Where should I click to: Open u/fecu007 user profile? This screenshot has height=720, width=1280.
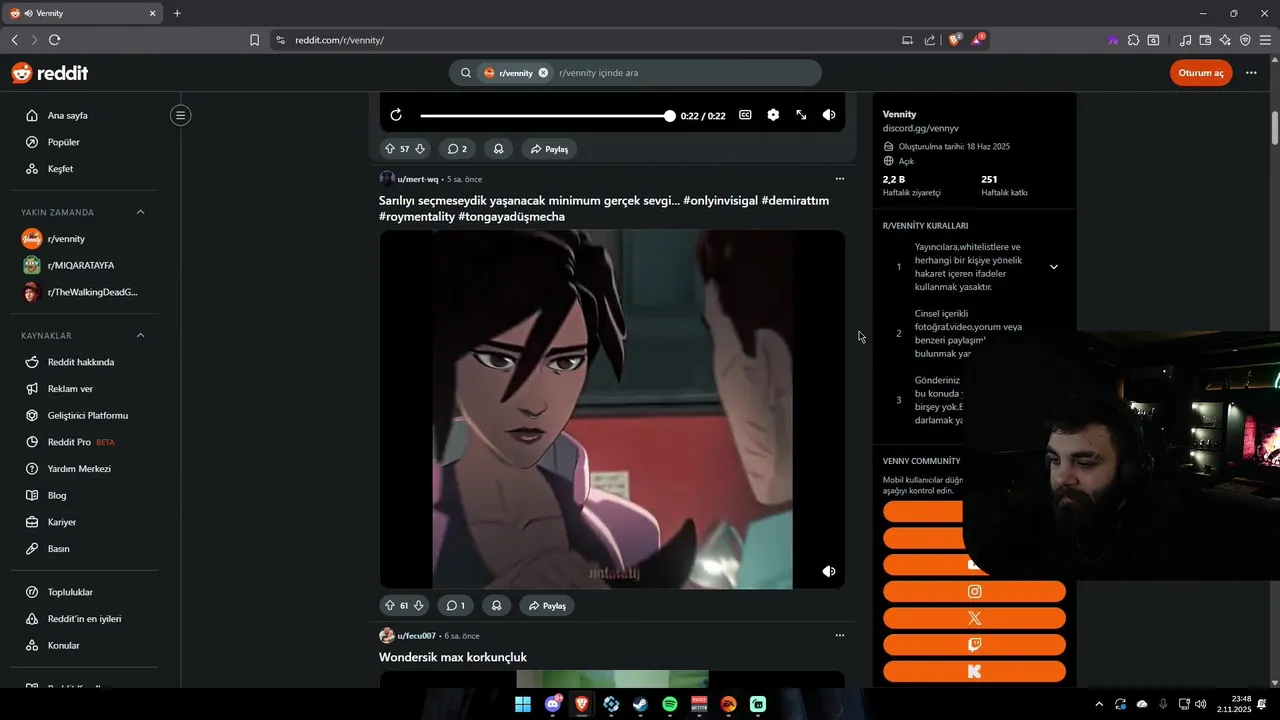coord(416,636)
